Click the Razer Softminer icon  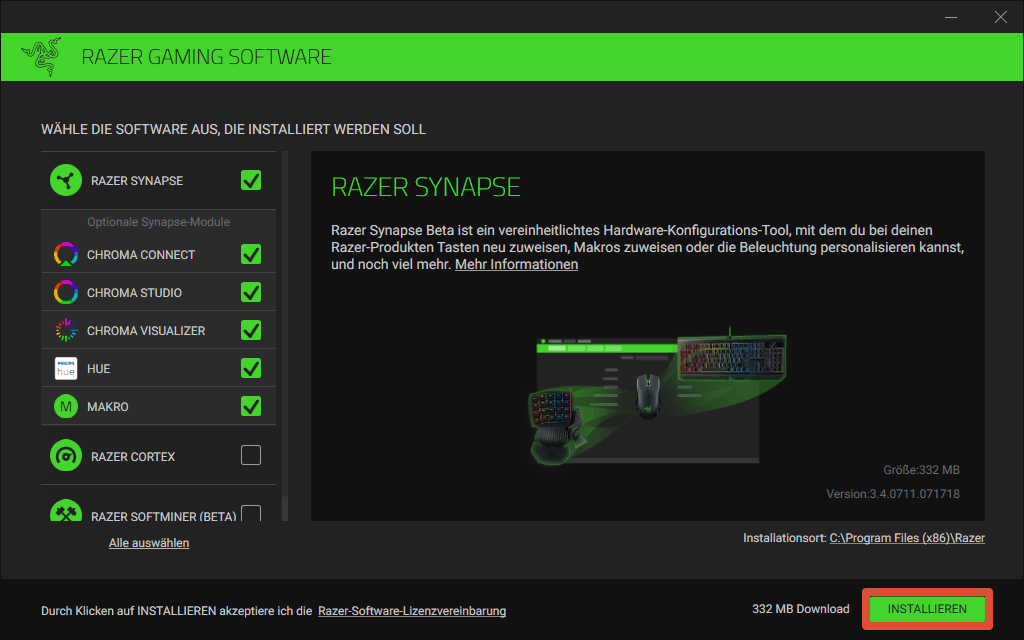pos(66,511)
